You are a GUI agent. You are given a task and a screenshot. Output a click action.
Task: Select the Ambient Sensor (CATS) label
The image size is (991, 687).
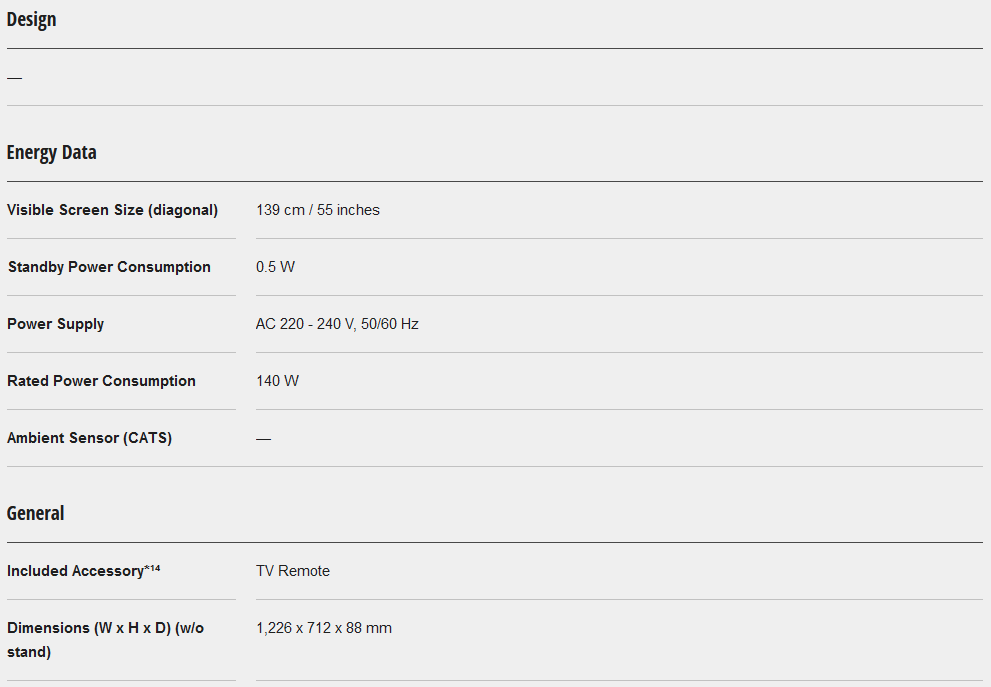click(89, 438)
